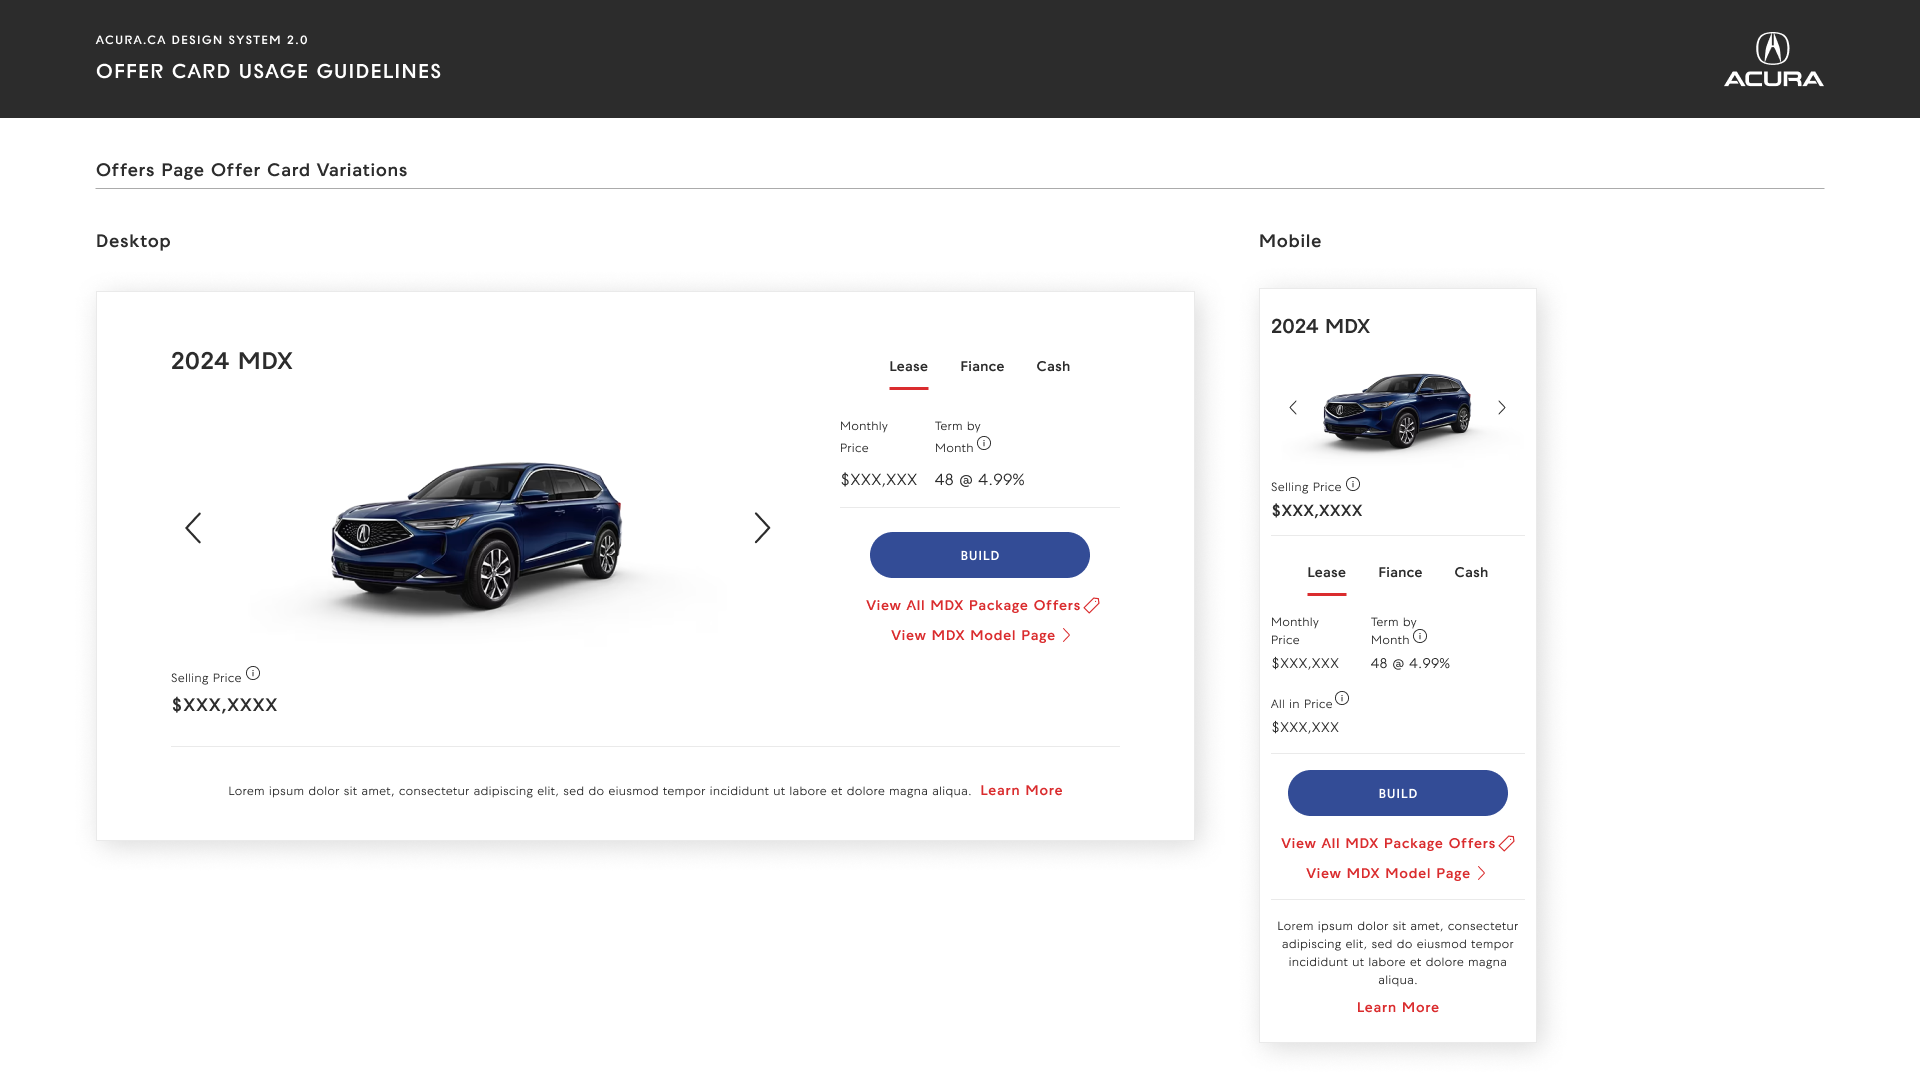Click chevron after desktop View MDX Model Page
The width and height of the screenshot is (1920, 1080).
coord(1066,635)
